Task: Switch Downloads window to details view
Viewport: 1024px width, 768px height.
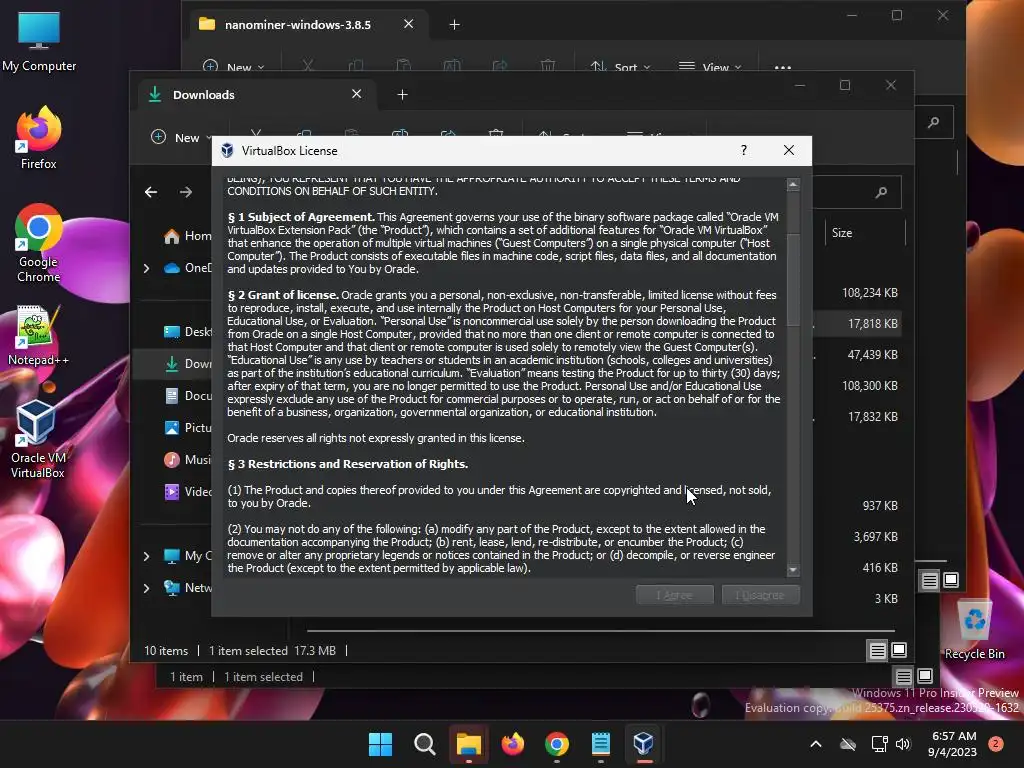Action: (878, 650)
